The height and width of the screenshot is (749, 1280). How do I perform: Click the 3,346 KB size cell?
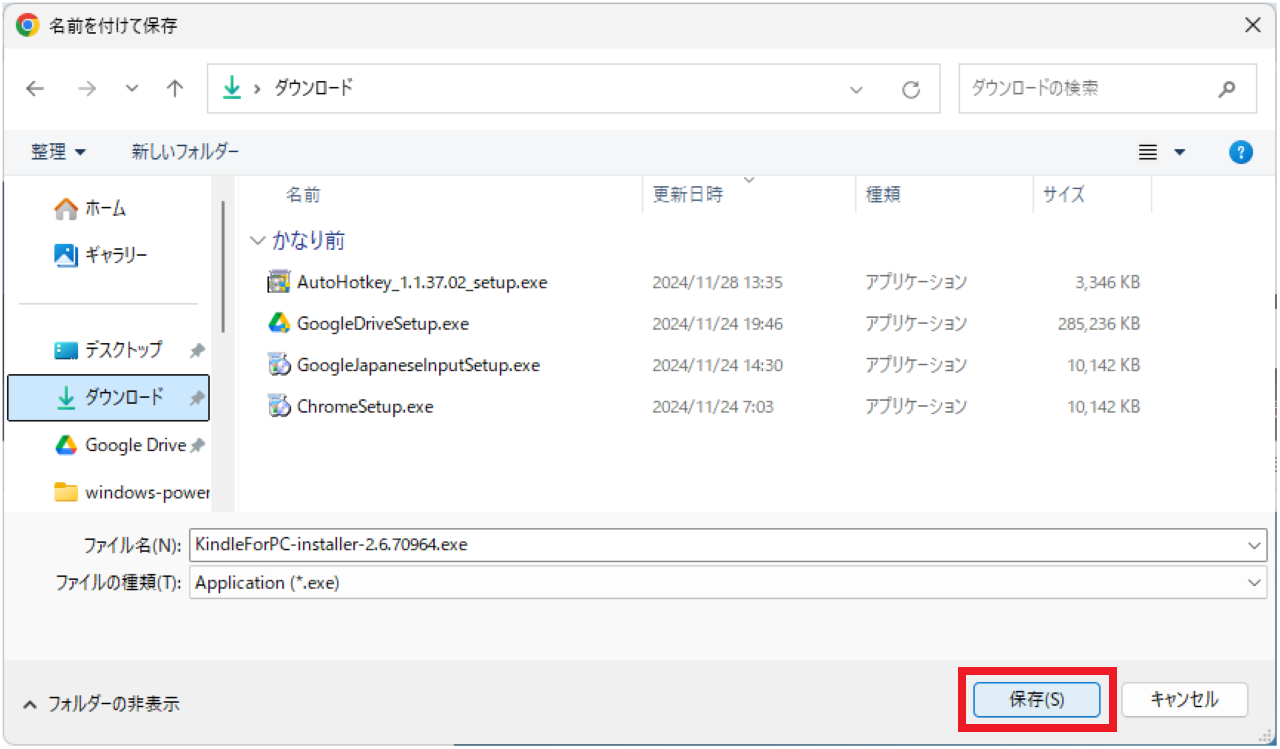pyautogui.click(x=1107, y=283)
